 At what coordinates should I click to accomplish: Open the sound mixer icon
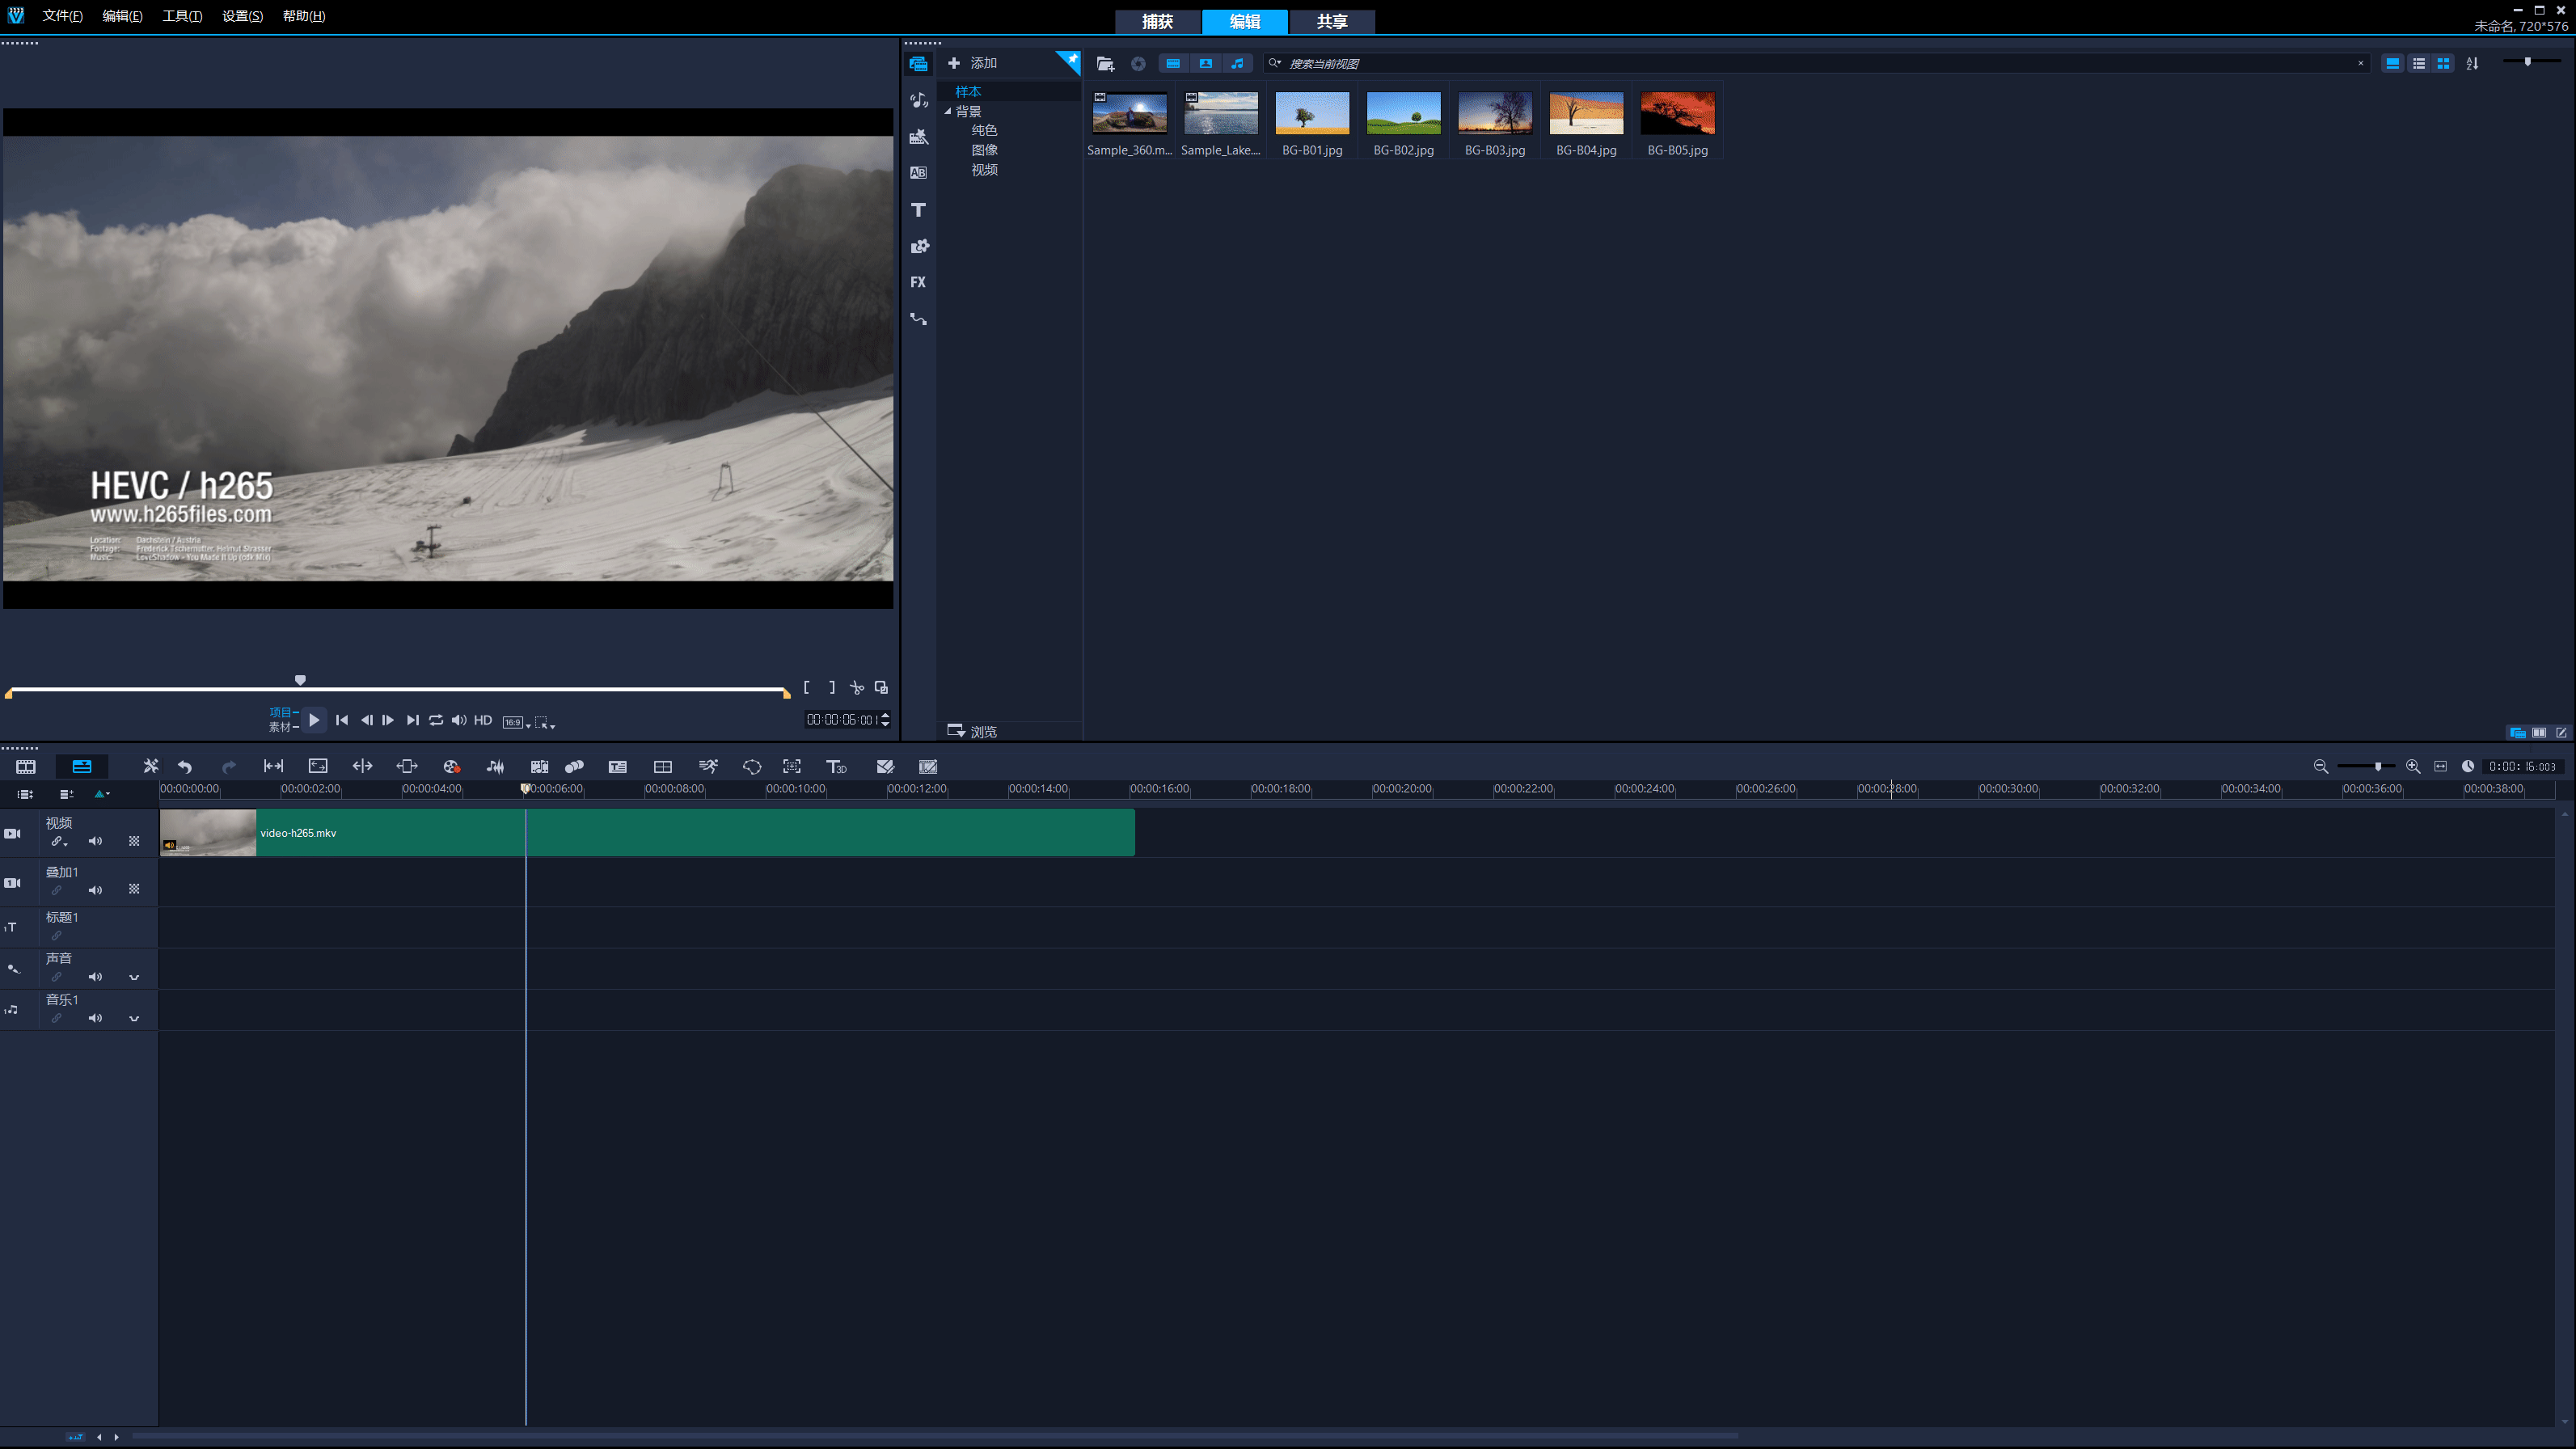coord(495,766)
